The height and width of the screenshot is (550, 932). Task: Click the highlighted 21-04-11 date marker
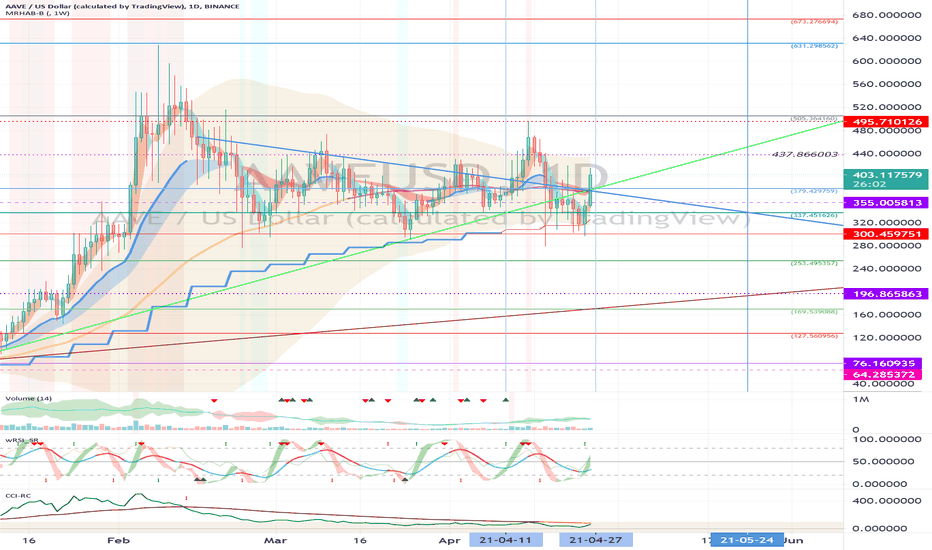click(506, 540)
